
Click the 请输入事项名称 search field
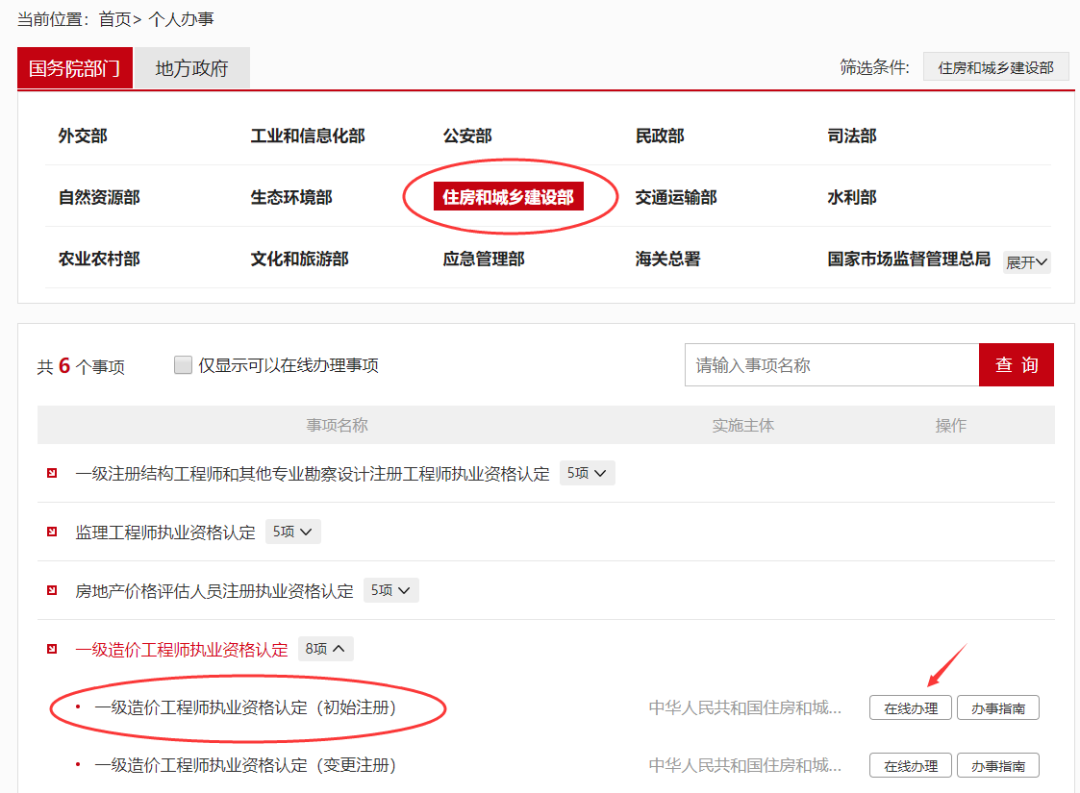(x=831, y=365)
